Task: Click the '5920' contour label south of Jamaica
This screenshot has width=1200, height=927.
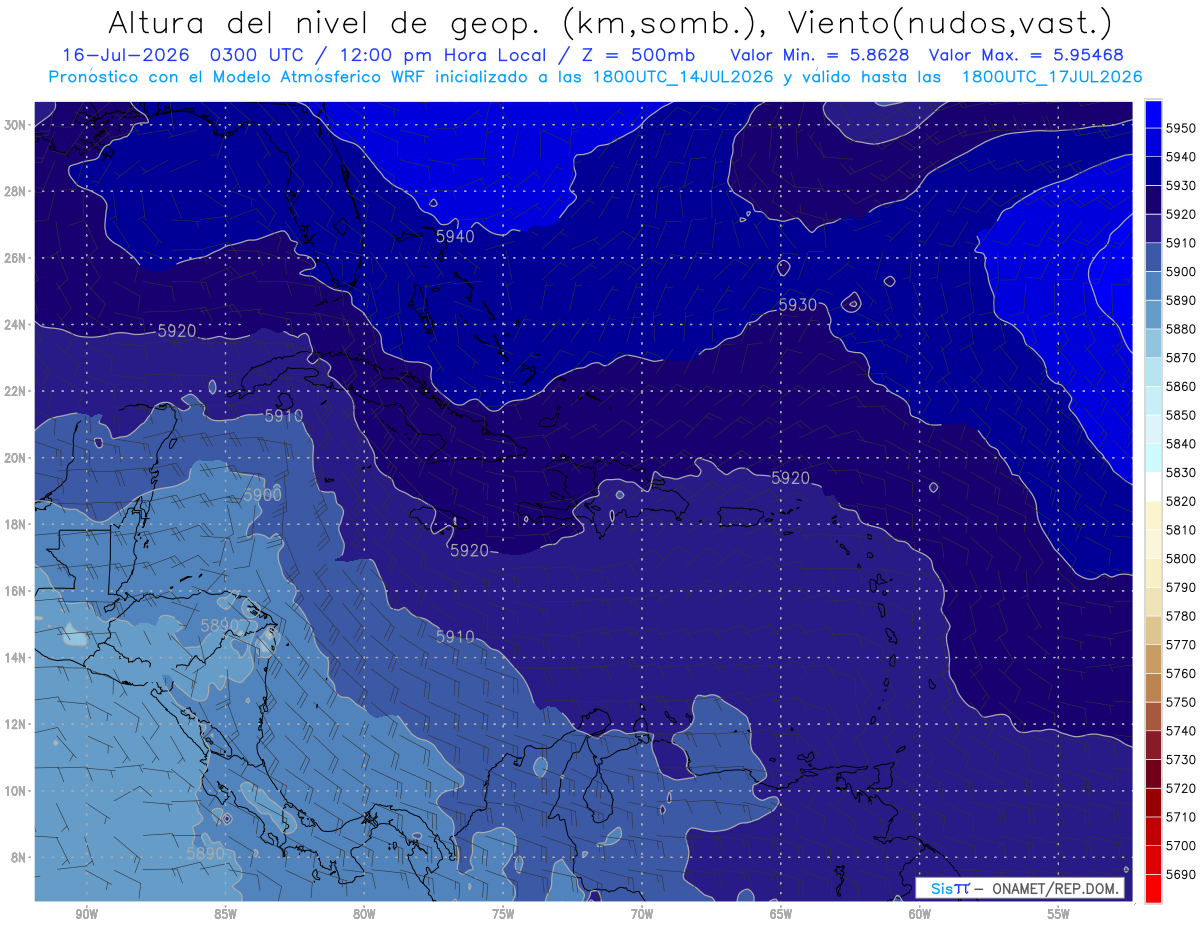Action: click(x=469, y=551)
